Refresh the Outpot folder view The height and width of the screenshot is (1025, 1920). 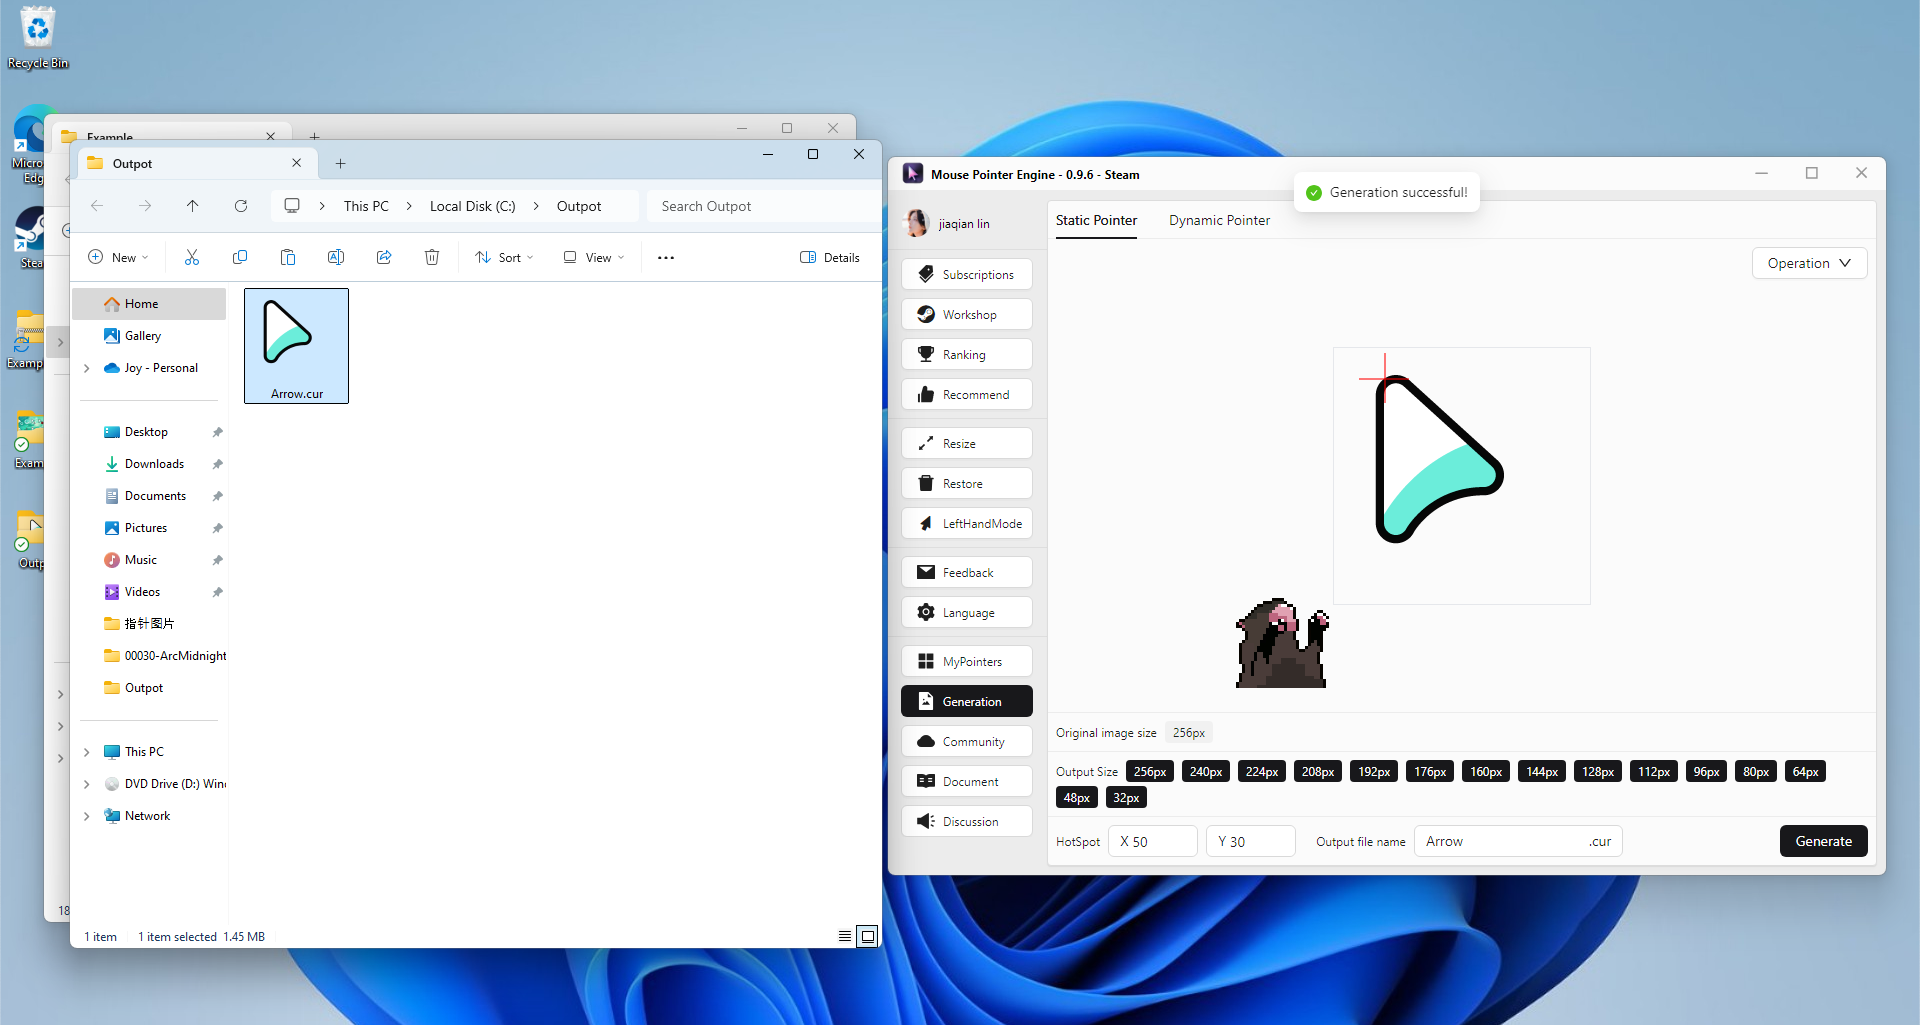click(241, 206)
